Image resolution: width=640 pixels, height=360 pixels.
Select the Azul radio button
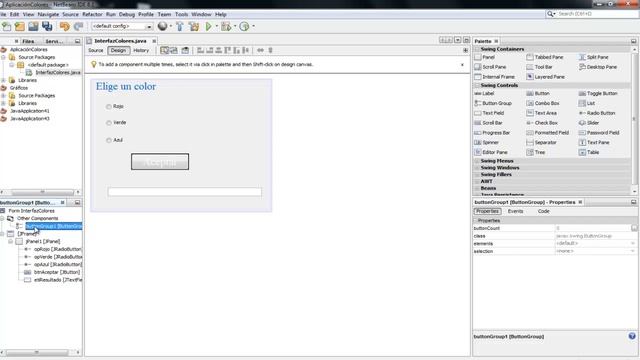tap(114, 140)
